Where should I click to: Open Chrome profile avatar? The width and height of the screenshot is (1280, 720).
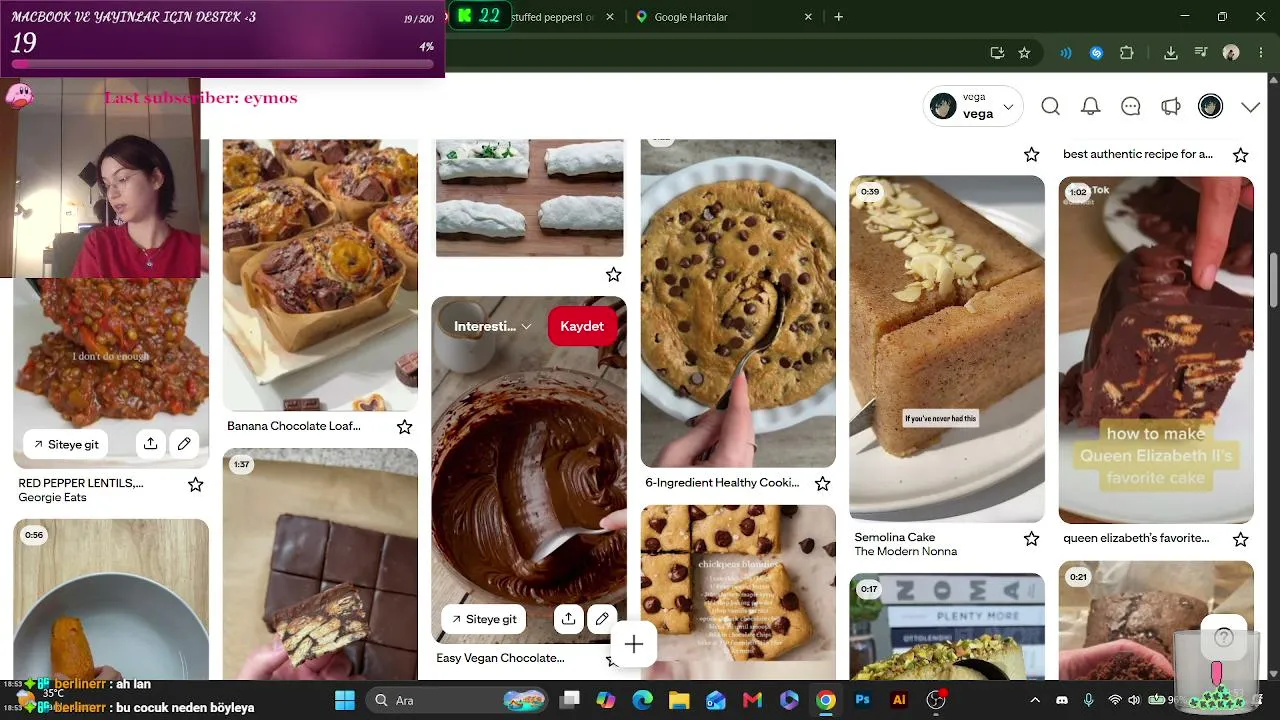1231,53
